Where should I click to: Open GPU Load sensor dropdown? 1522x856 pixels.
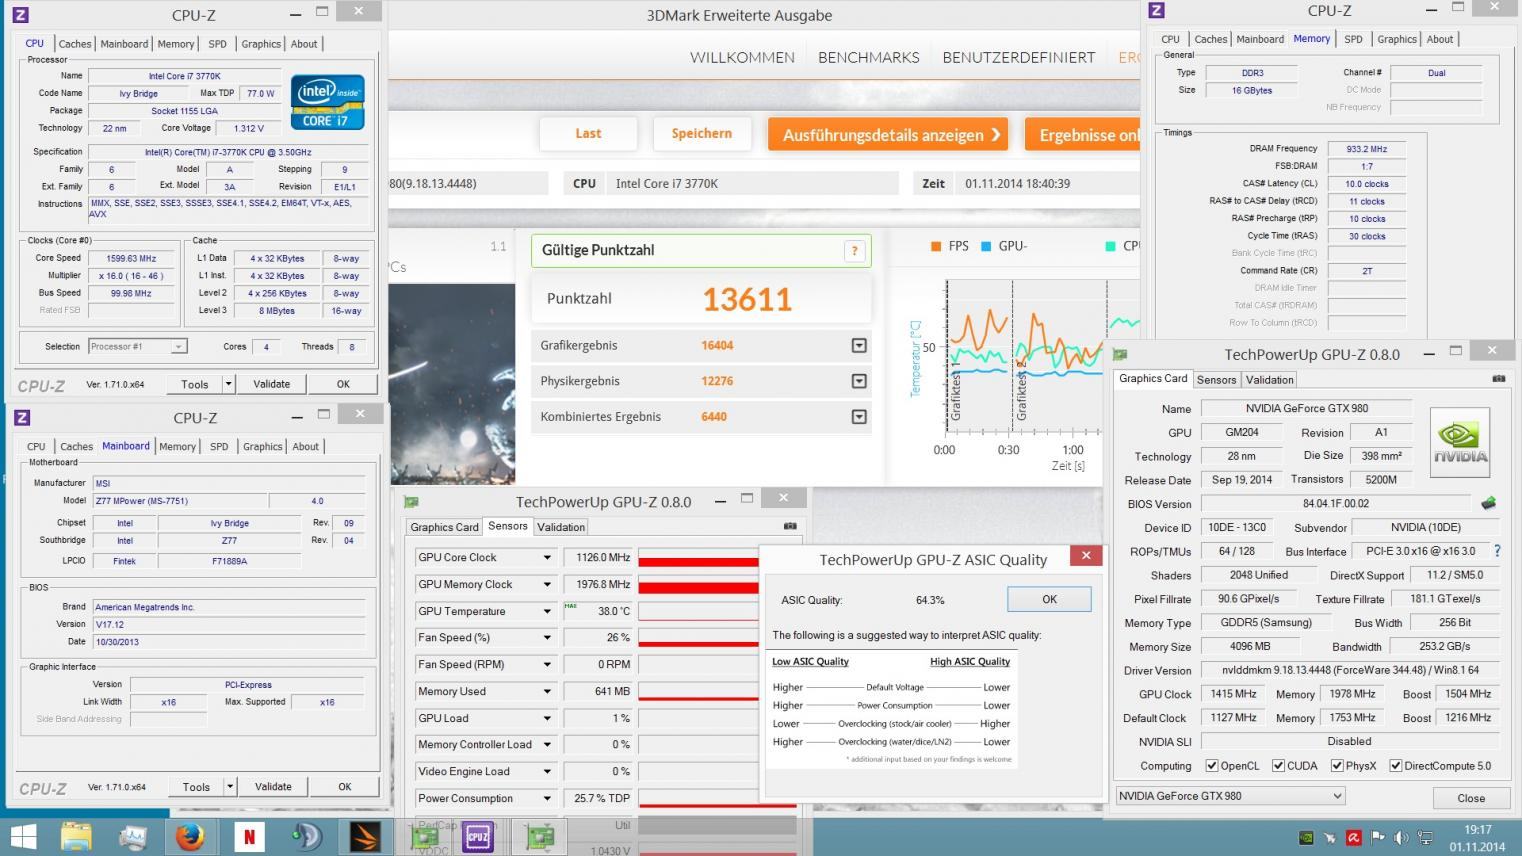pyautogui.click(x=547, y=719)
